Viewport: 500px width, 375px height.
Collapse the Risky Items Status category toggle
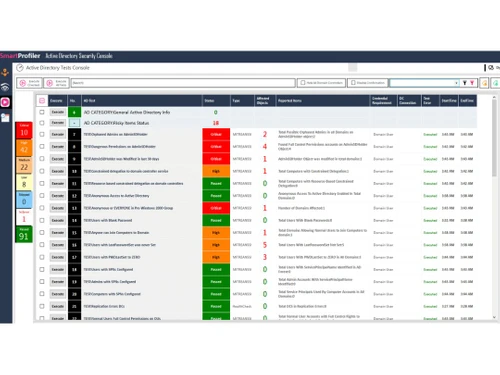click(74, 123)
